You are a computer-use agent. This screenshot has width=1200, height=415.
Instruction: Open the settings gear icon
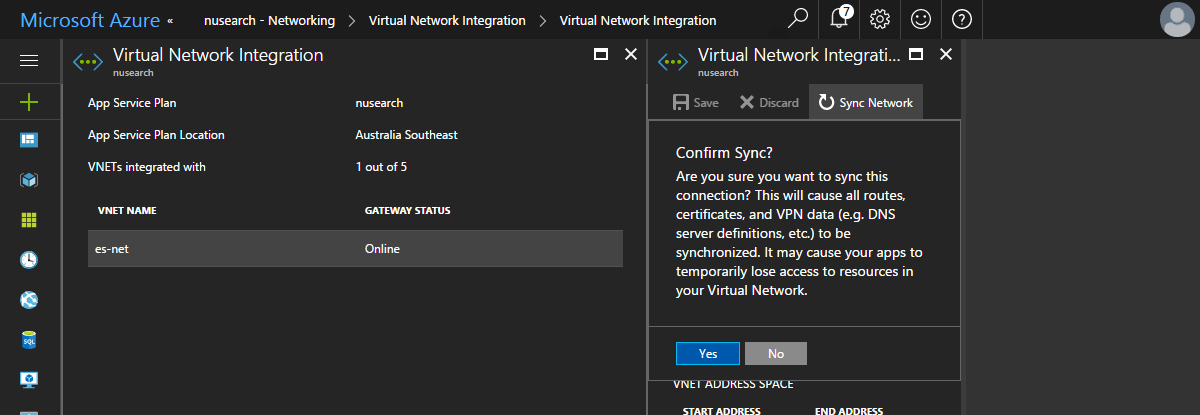click(x=880, y=19)
